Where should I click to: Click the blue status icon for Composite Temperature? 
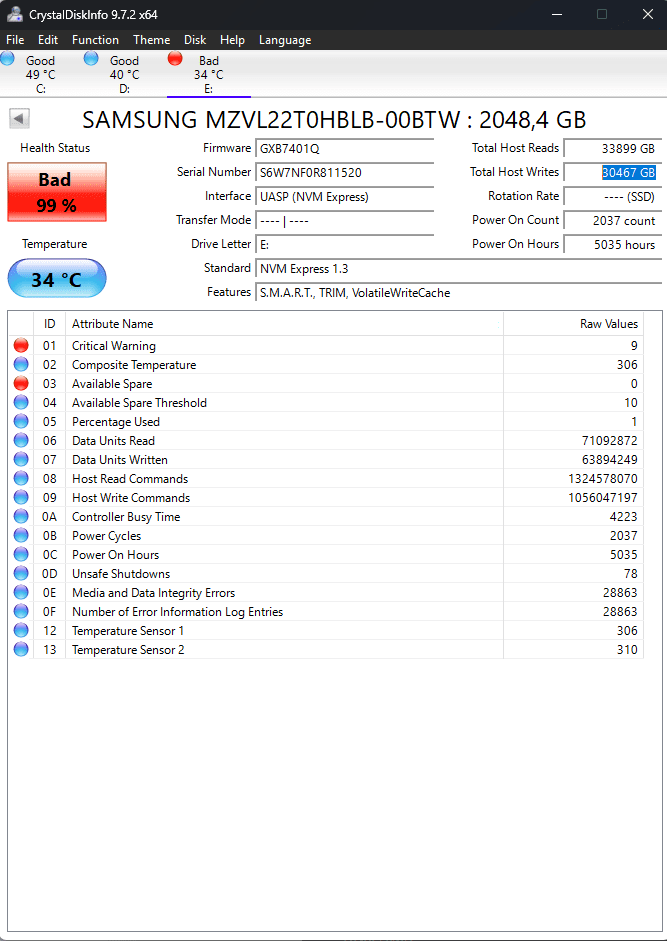pyautogui.click(x=21, y=364)
